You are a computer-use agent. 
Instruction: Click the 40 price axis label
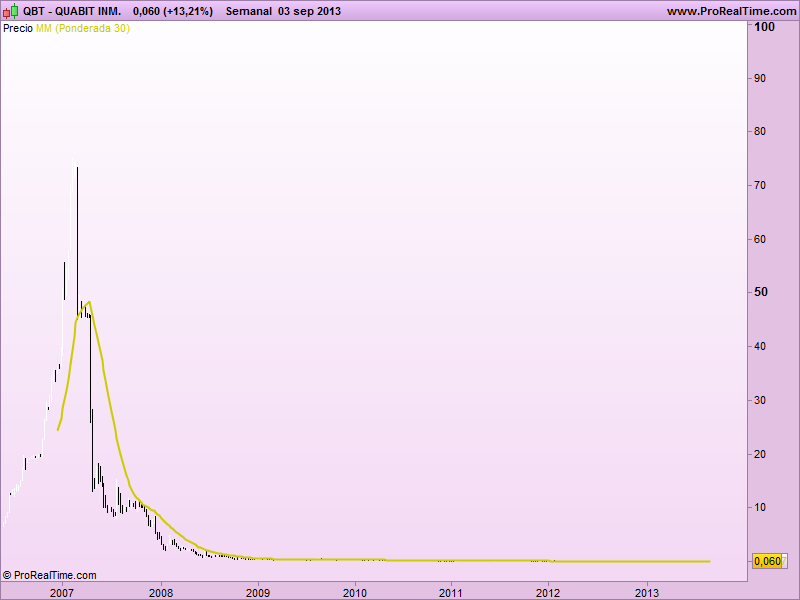point(760,346)
